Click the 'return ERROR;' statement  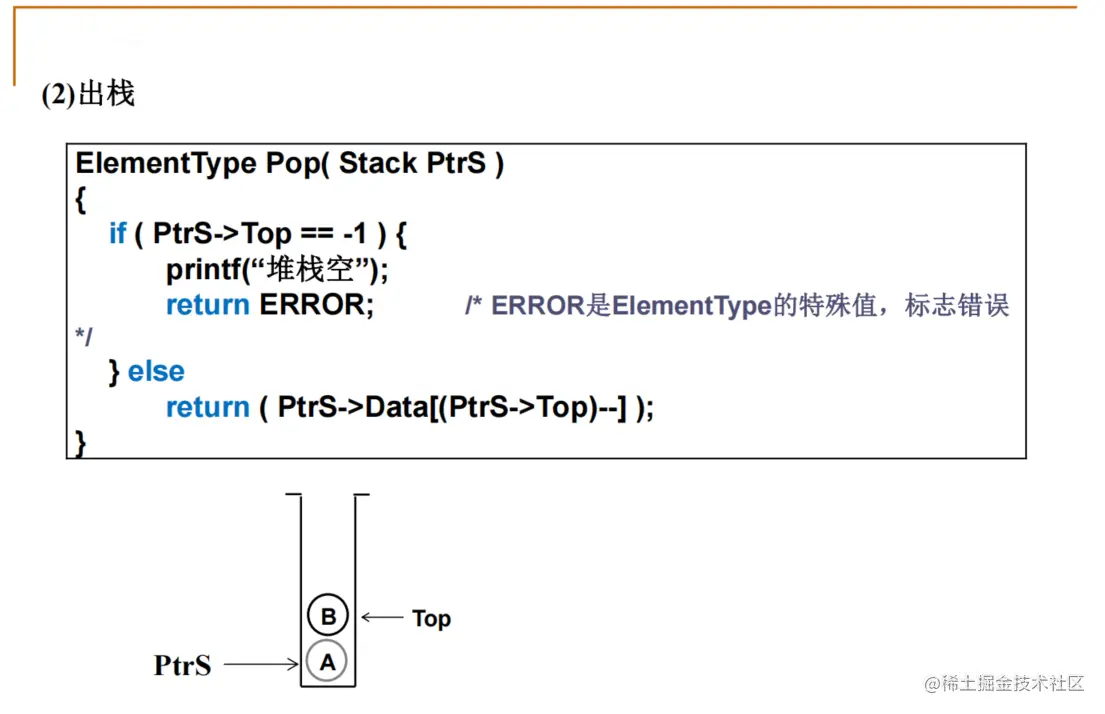[x=270, y=305]
